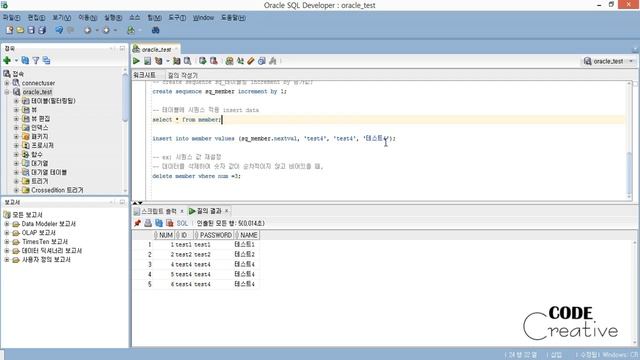Viewport: 640px width, 360px height.
Task: Expand the 프로시저 tree node
Action: [16, 146]
